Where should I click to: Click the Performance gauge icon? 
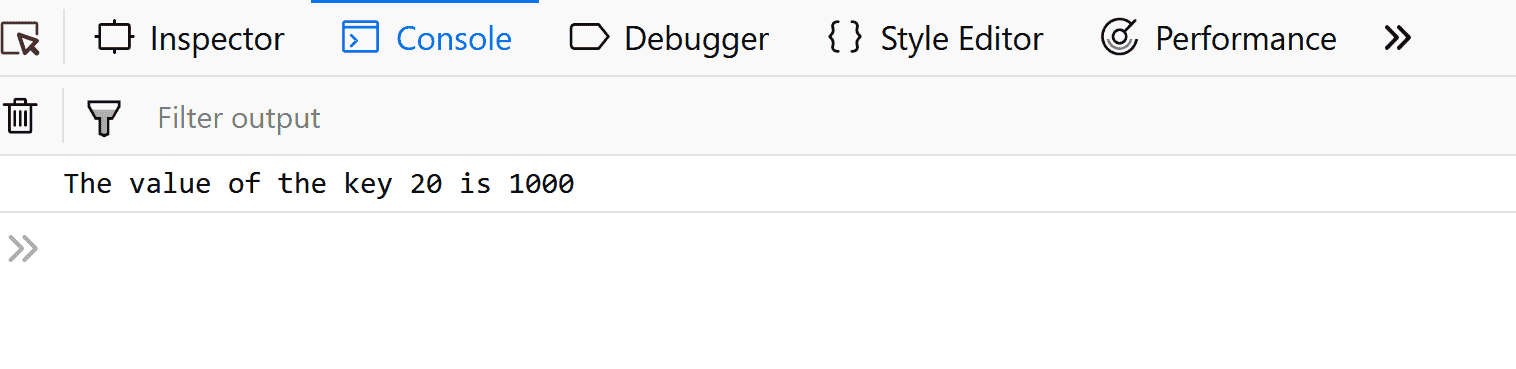coord(1119,38)
